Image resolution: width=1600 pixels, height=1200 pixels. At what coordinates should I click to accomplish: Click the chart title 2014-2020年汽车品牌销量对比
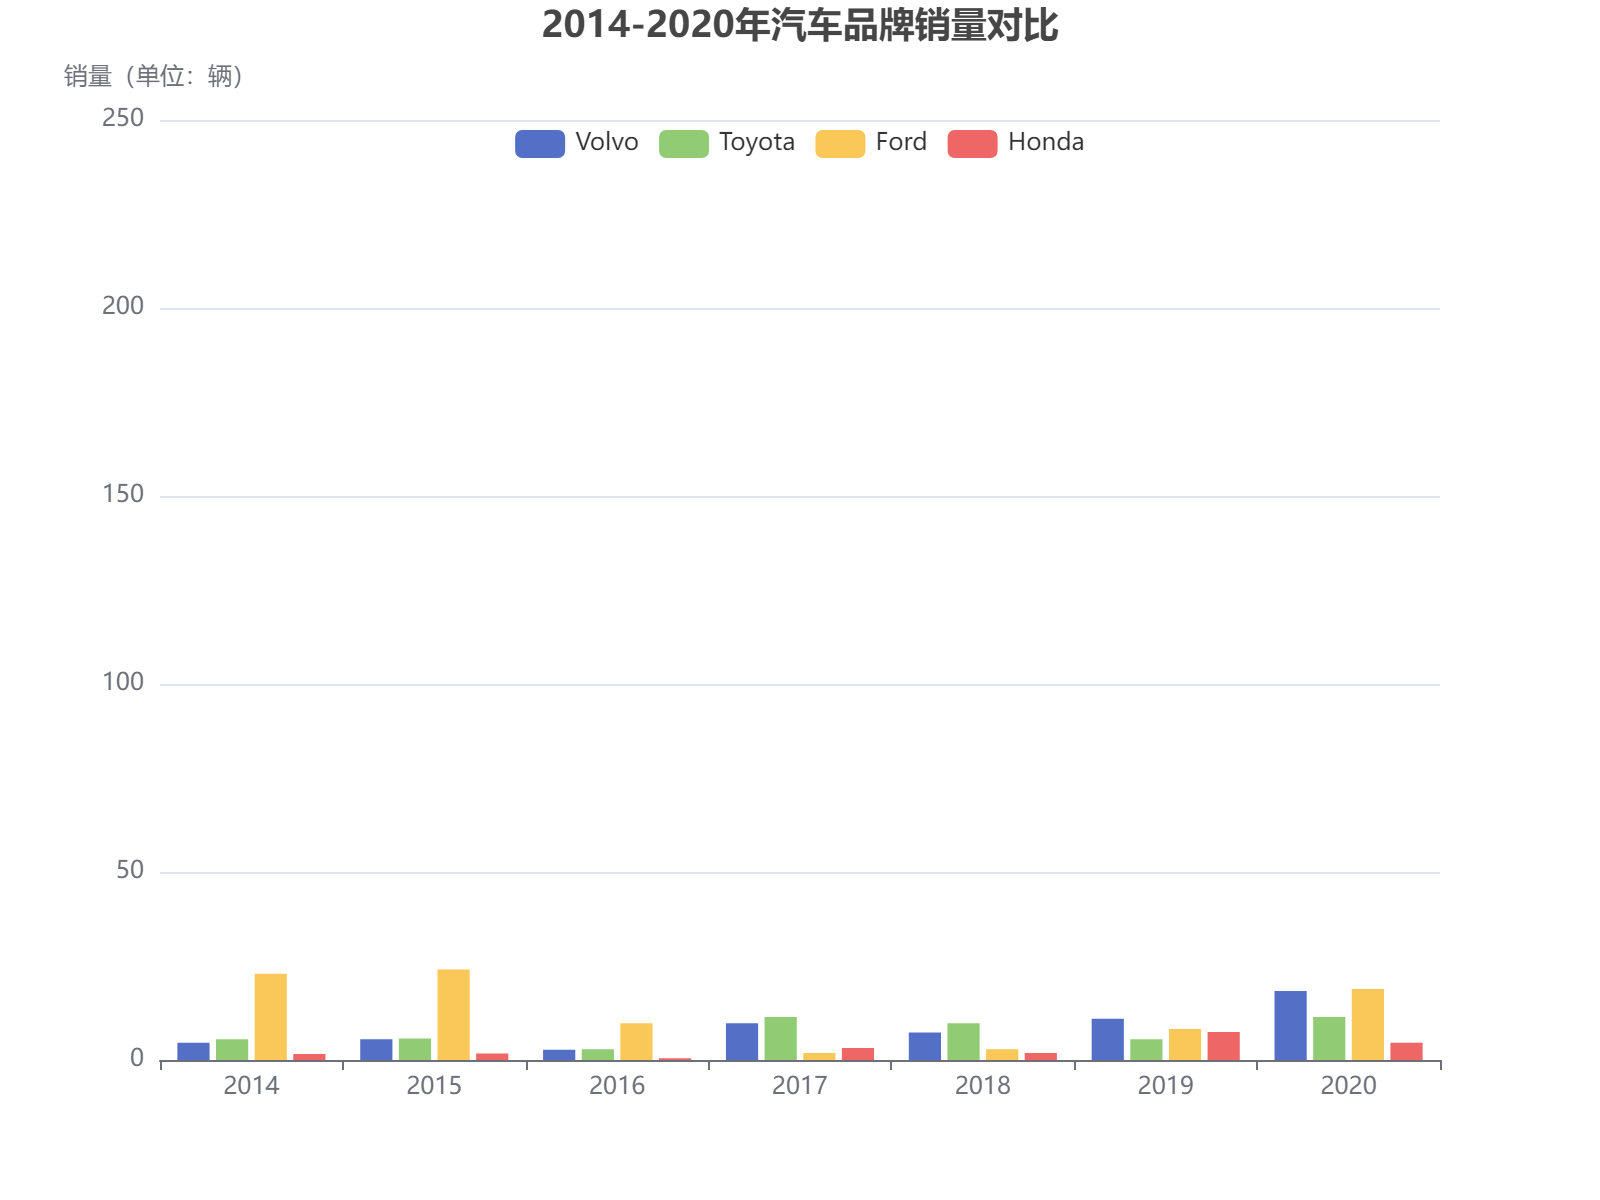800,25
